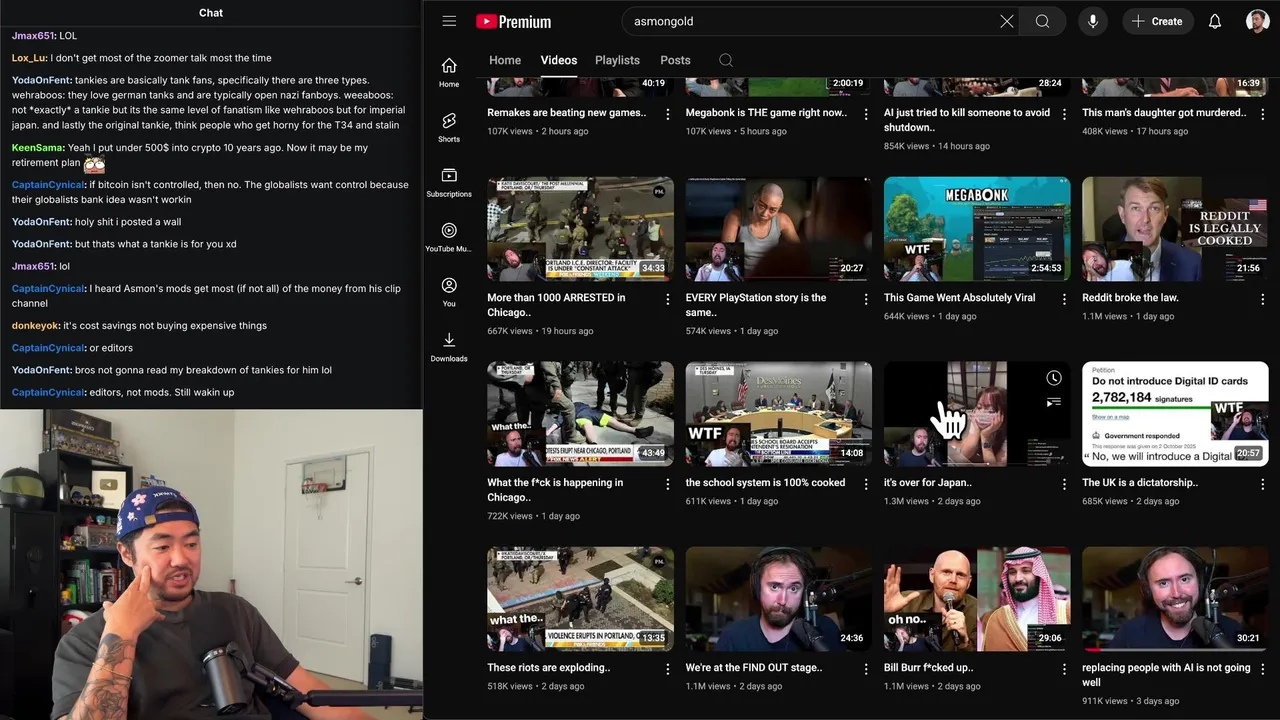Viewport: 1280px width, 720px height.
Task: Open 'These riots are exploding..' title
Action: pos(549,668)
